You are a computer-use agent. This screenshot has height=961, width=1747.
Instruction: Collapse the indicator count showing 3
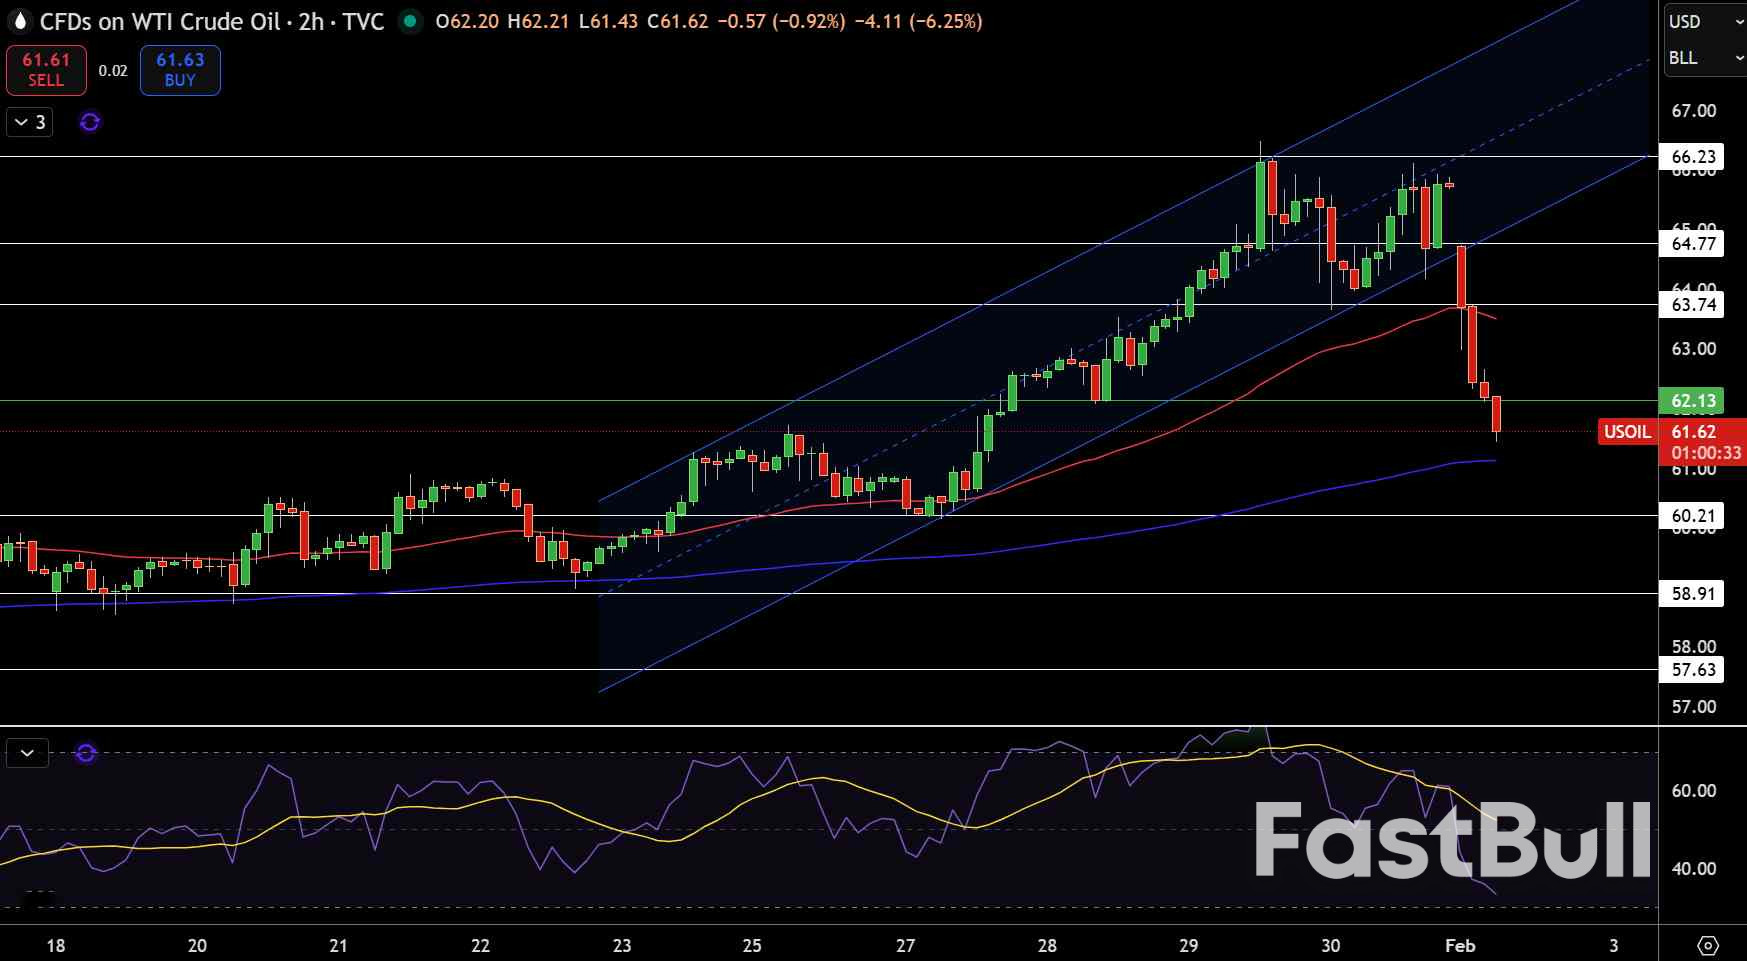27,121
